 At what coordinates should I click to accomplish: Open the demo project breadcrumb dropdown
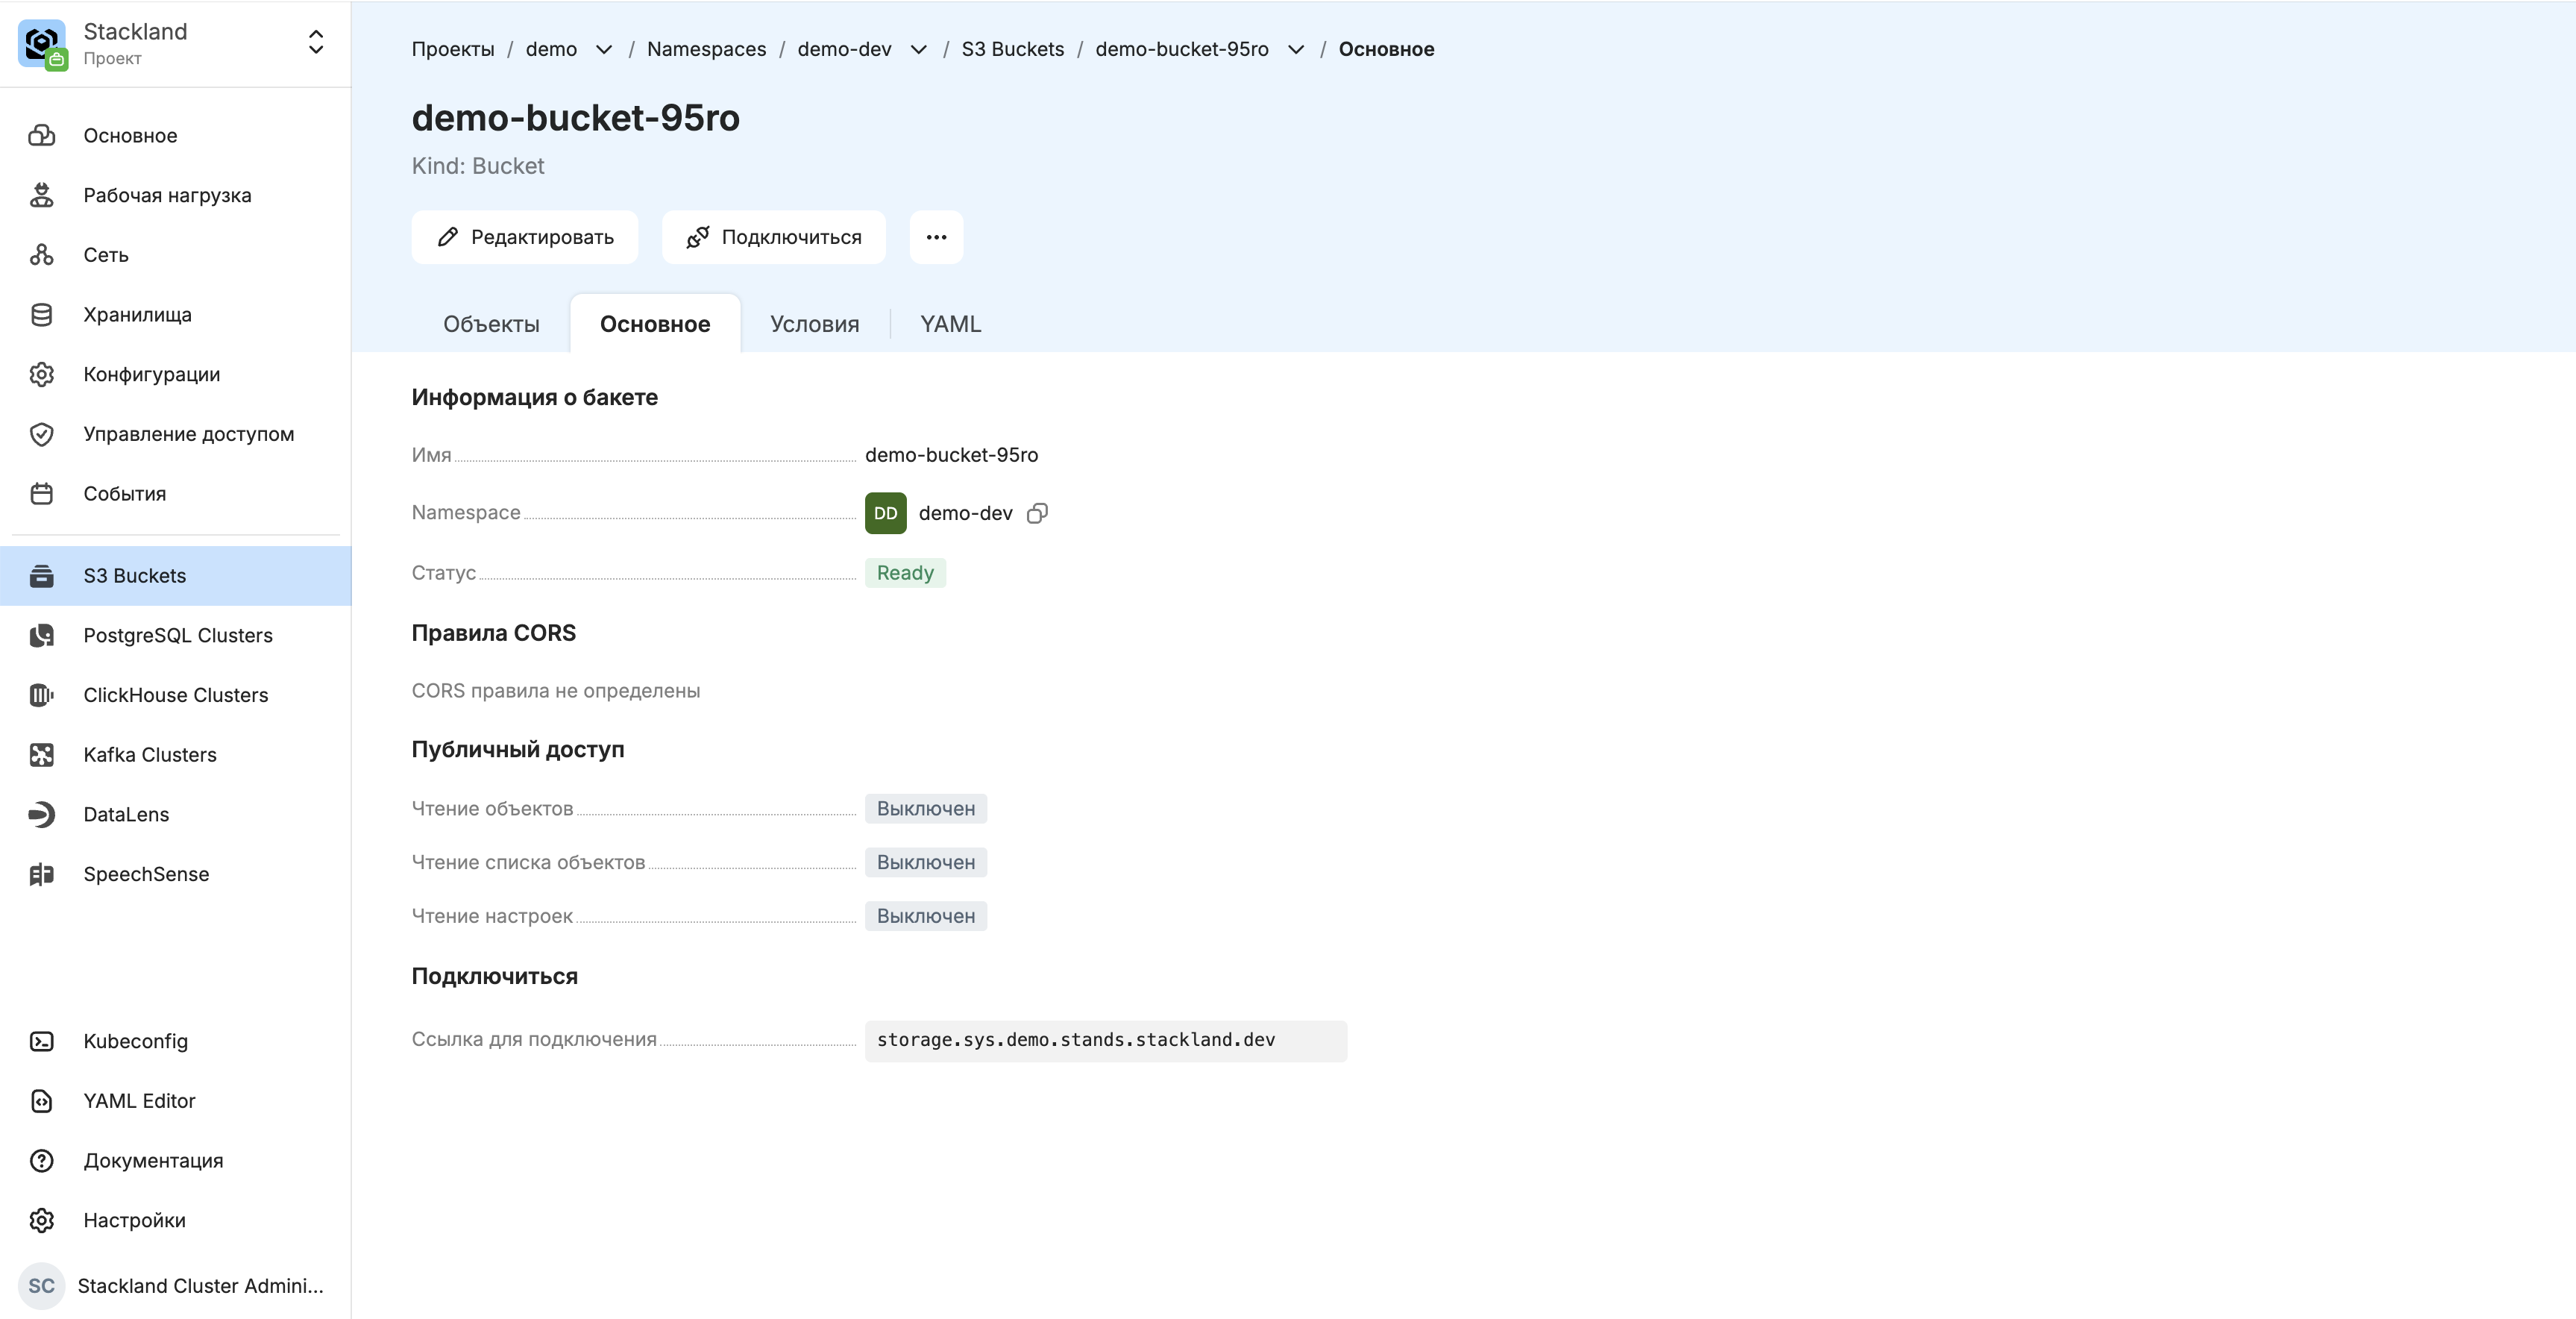coord(604,50)
